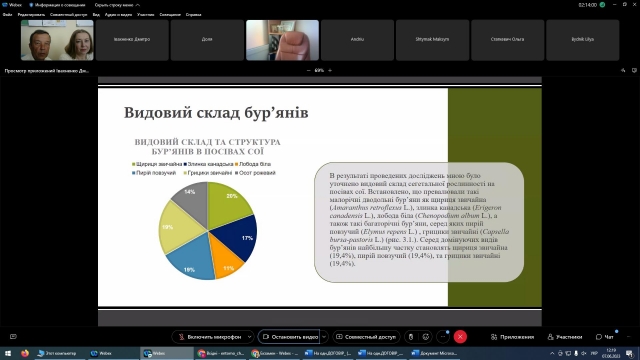This screenshot has height=360, width=640.
Task: Open the captions icon in bottom-left corner
Action: pyautogui.click(x=13, y=337)
